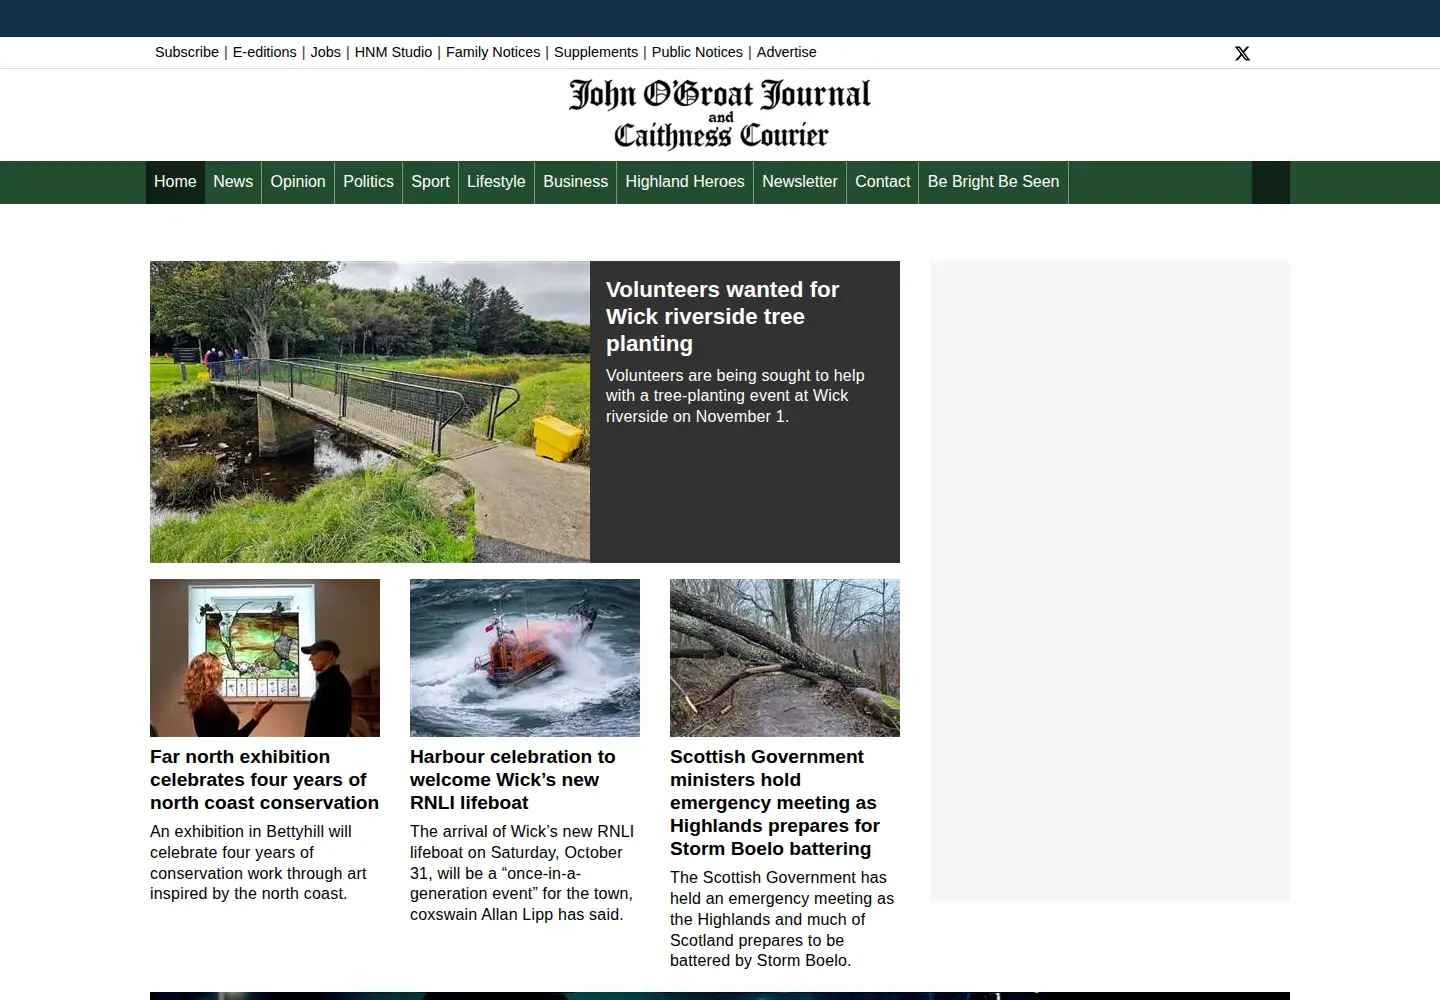1440x1000 pixels.
Task: Open E-editions link
Action: 265,52
